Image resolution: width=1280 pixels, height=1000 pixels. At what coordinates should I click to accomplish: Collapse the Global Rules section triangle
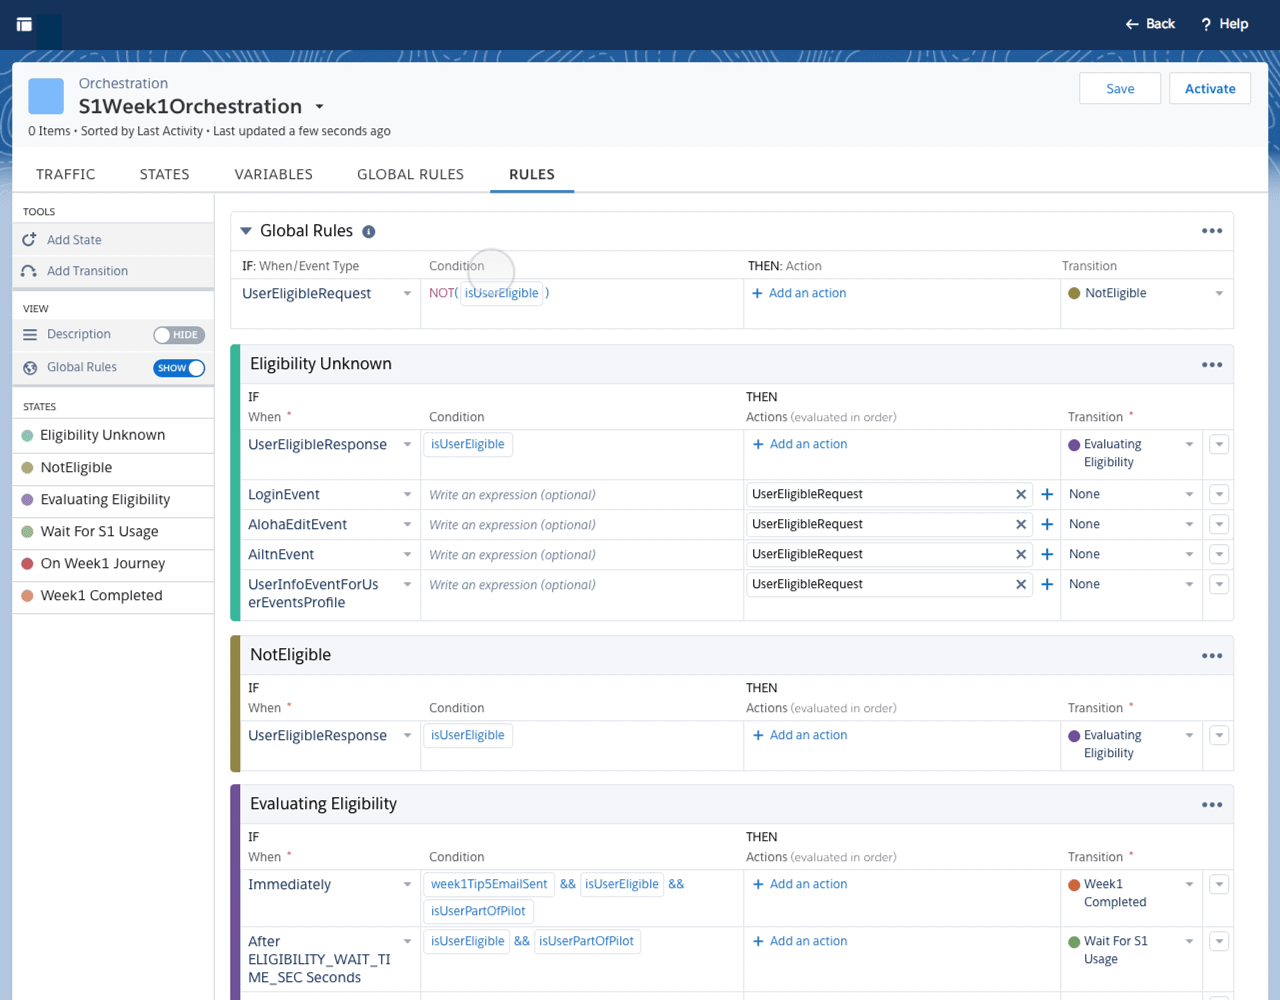tap(246, 231)
